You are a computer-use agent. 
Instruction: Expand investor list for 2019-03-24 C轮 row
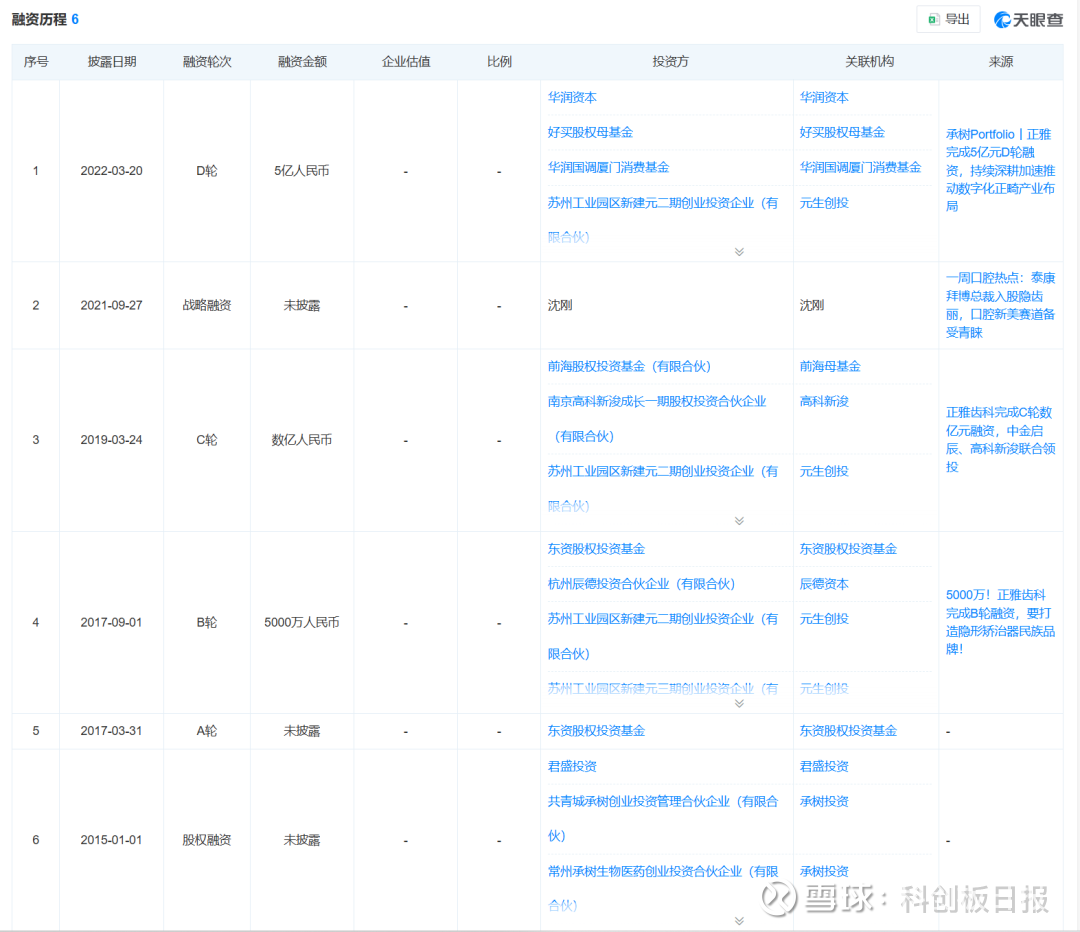(739, 521)
